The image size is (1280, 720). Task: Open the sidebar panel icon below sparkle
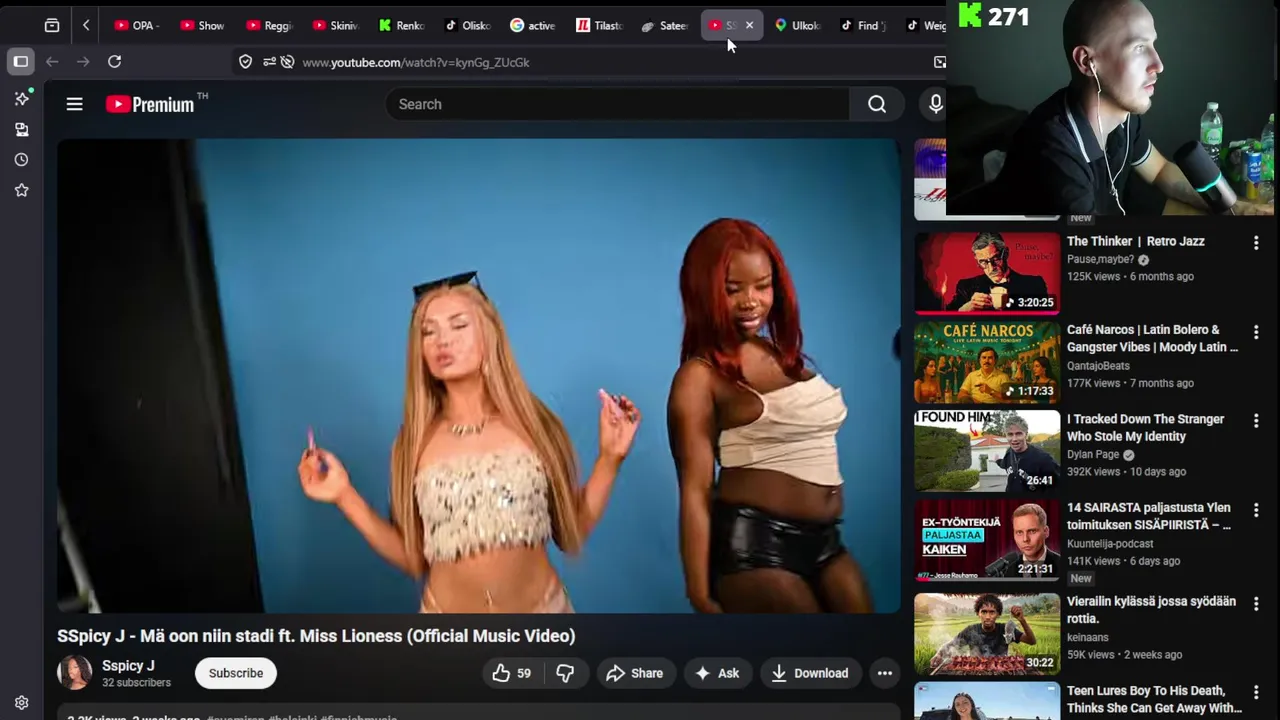click(x=21, y=129)
